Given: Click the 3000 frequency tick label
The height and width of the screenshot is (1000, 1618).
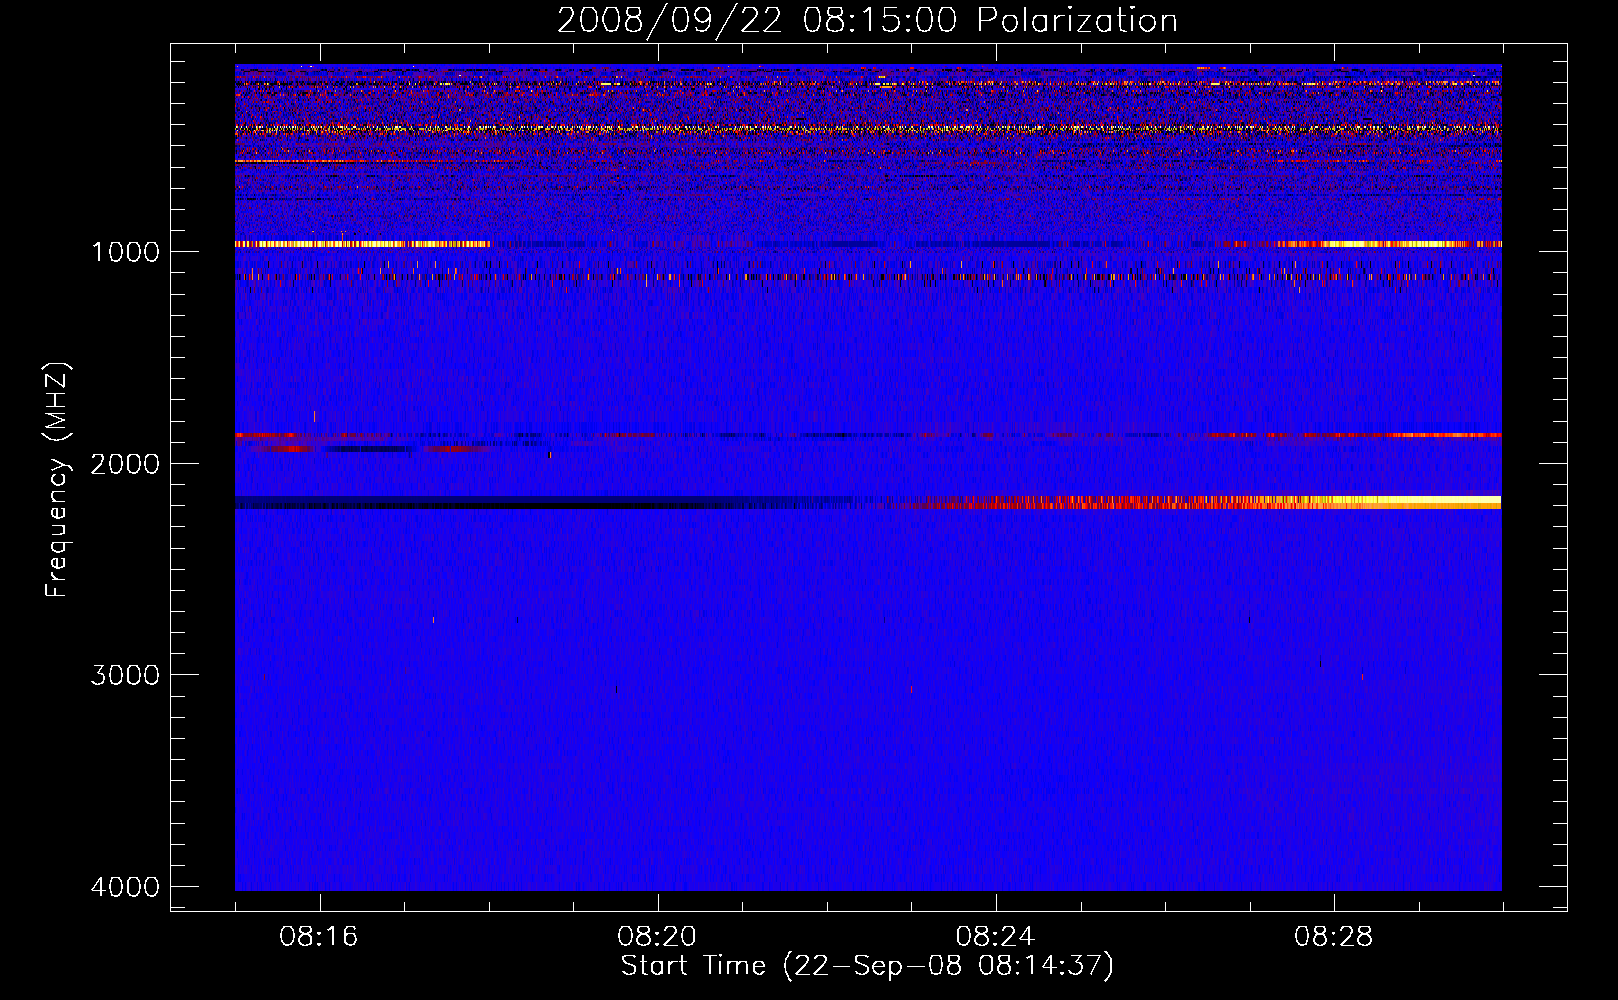Looking at the screenshot, I should point(125,675).
